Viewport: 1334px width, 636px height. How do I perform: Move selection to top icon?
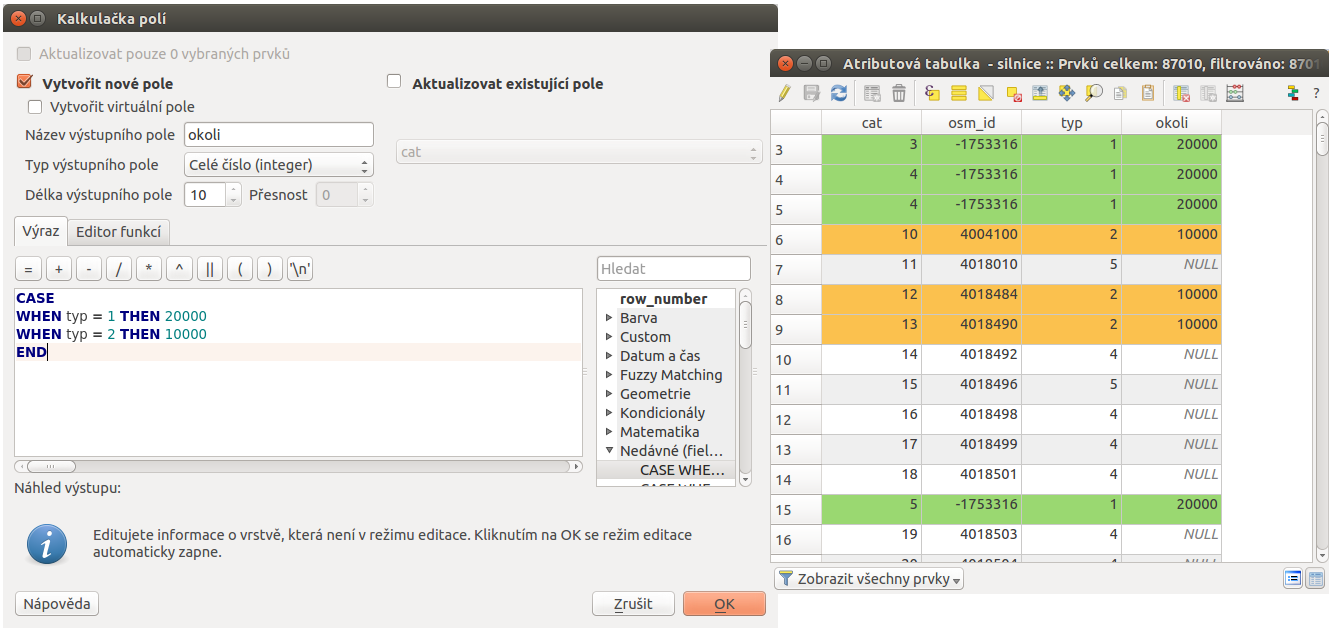tap(1040, 93)
